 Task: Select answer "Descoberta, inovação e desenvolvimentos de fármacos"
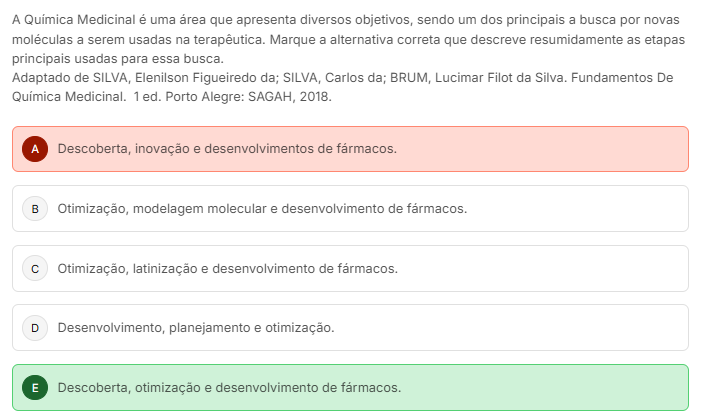227,149
